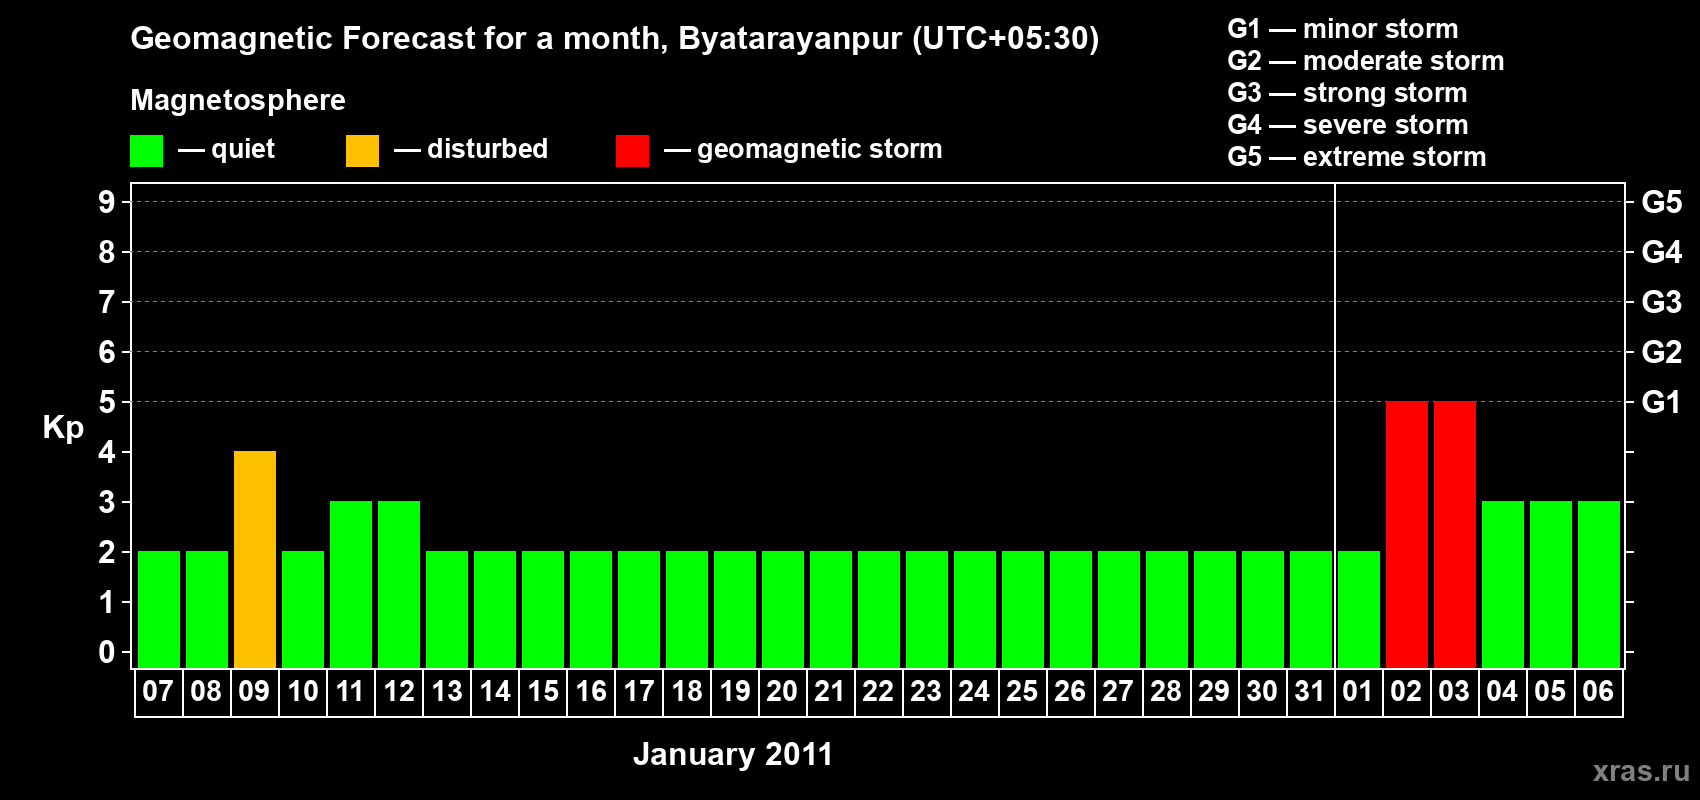
Task: Click the Geomagnetic Forecast chart title
Action: [x=615, y=39]
